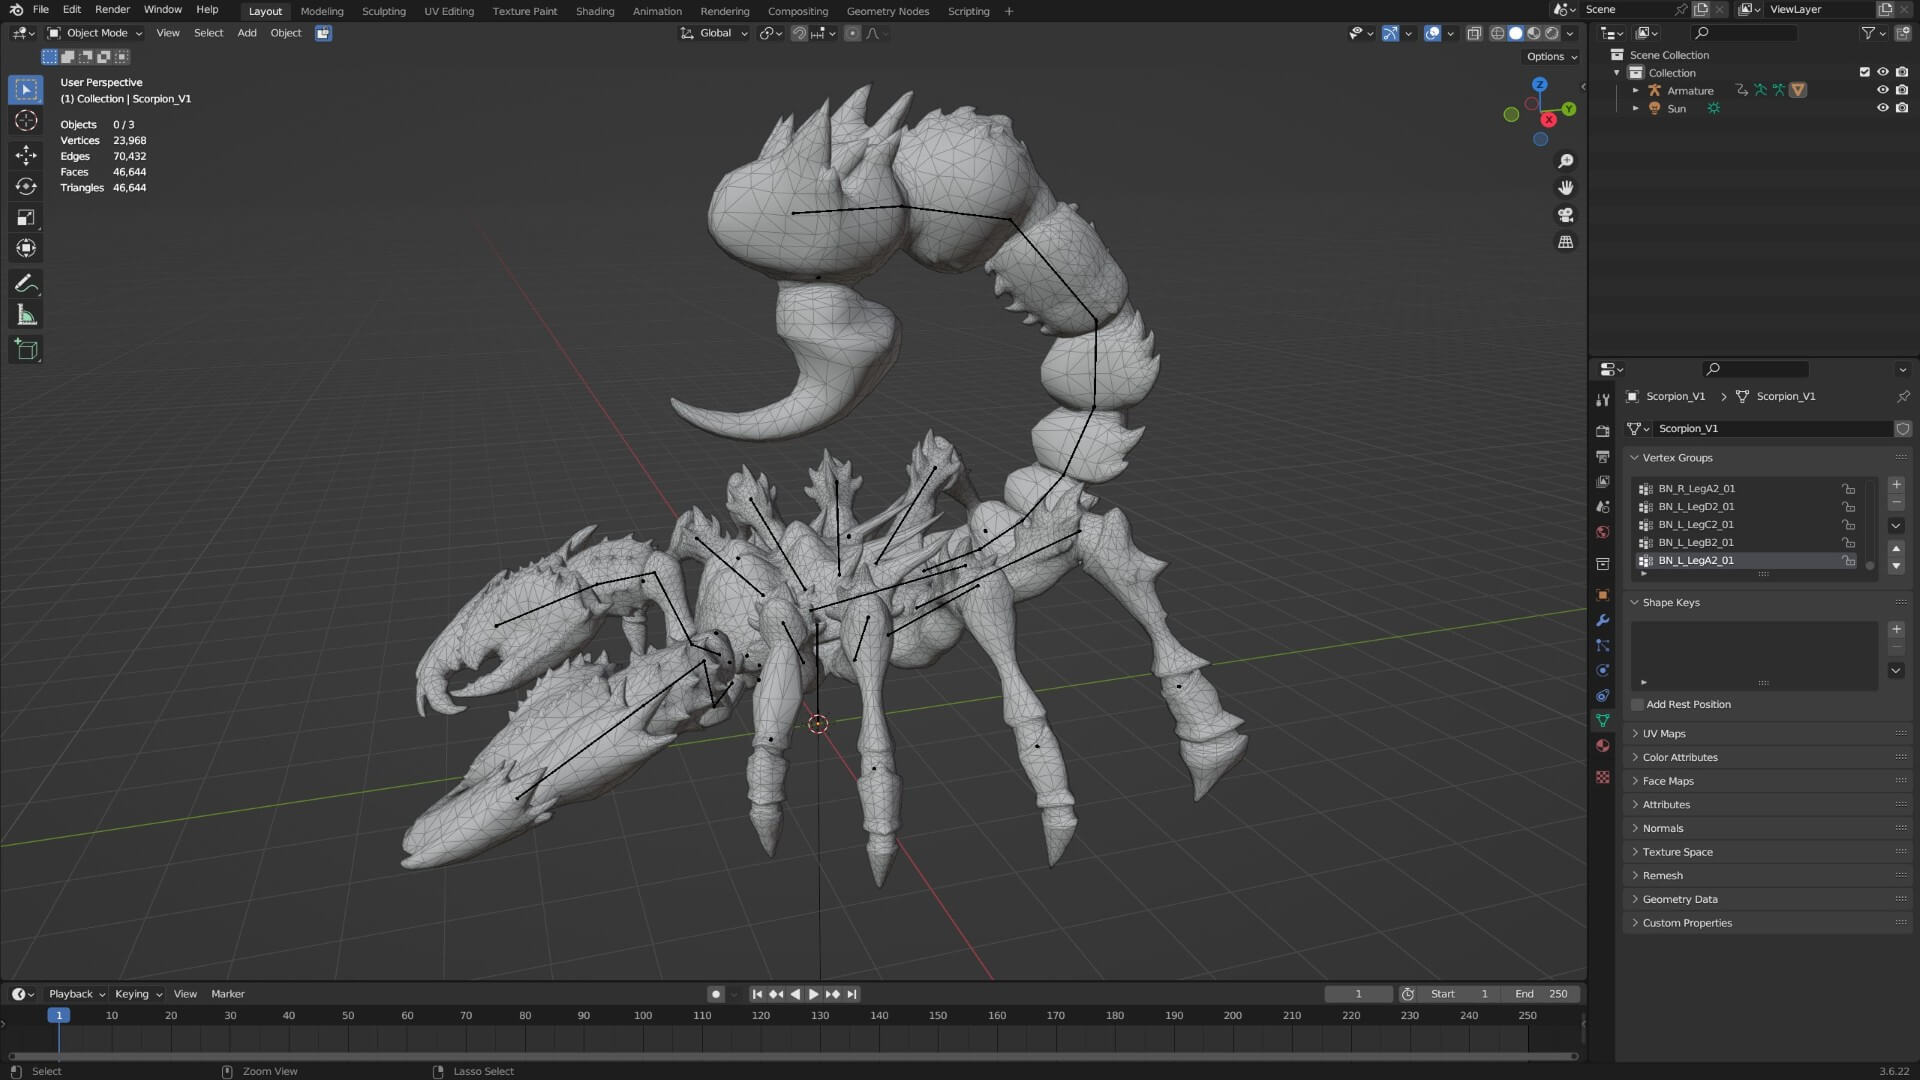Hide Collection in viewport via eye icon
This screenshot has width=1920, height=1080.
click(x=1883, y=72)
